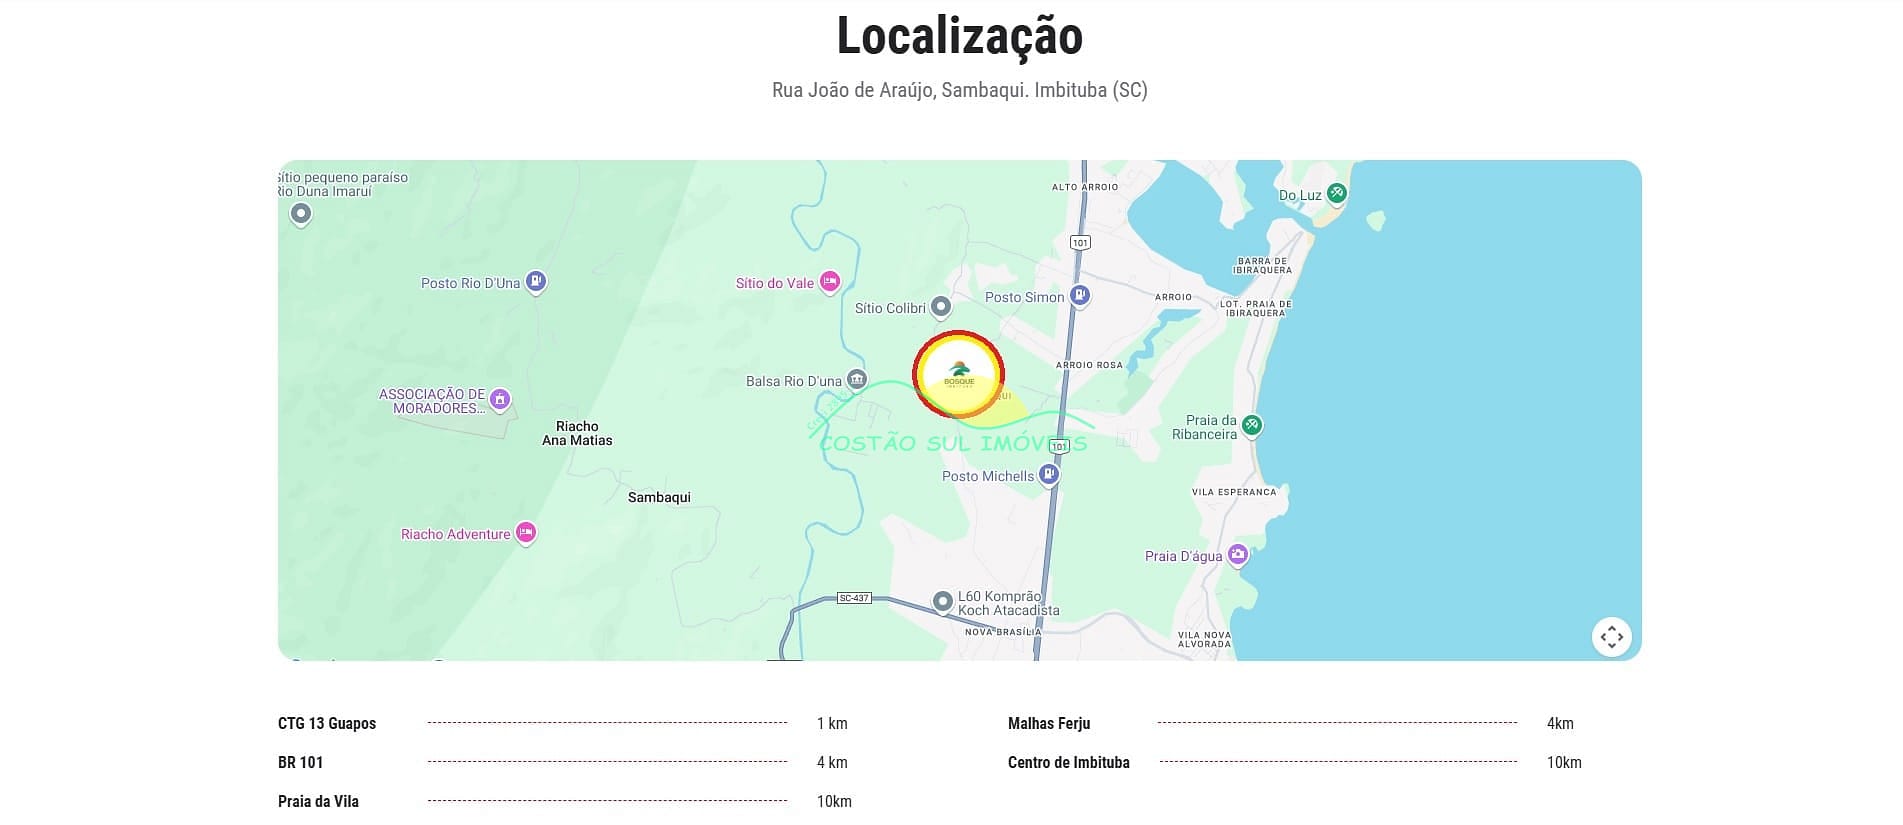Select the Associação de Moradores marker icon
The height and width of the screenshot is (825, 1903).
[x=500, y=400]
